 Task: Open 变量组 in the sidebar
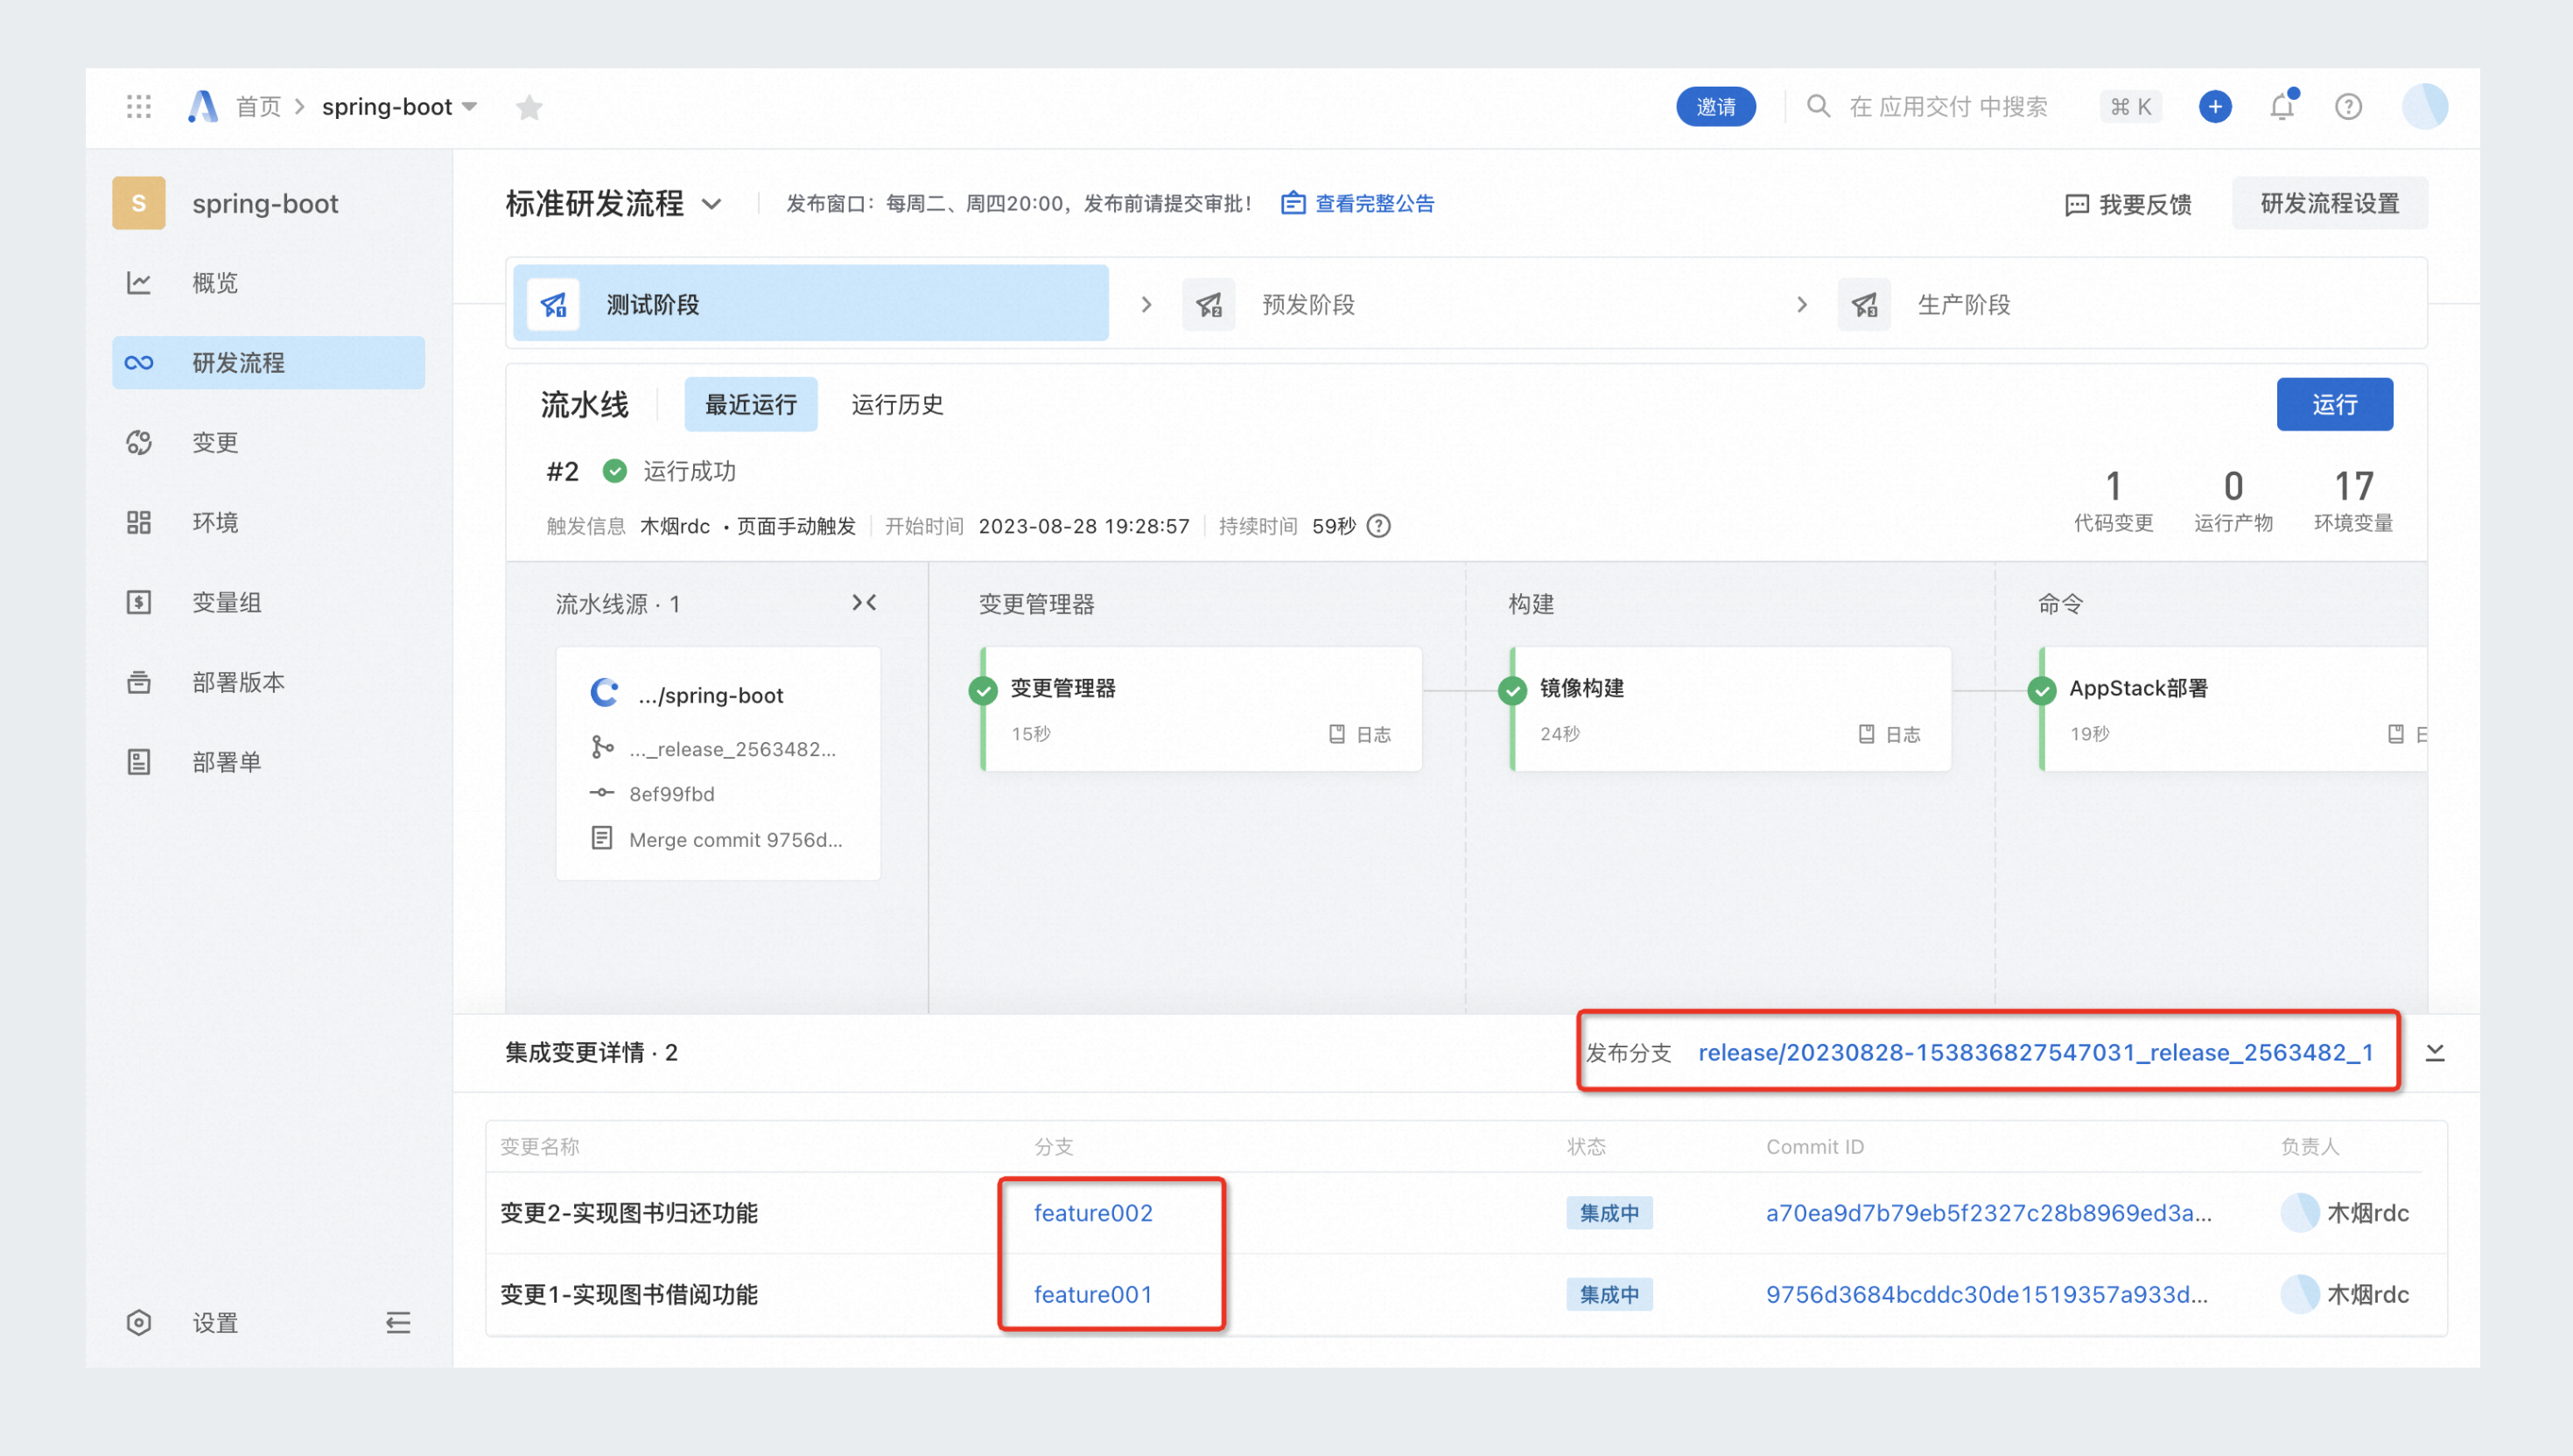coord(268,602)
